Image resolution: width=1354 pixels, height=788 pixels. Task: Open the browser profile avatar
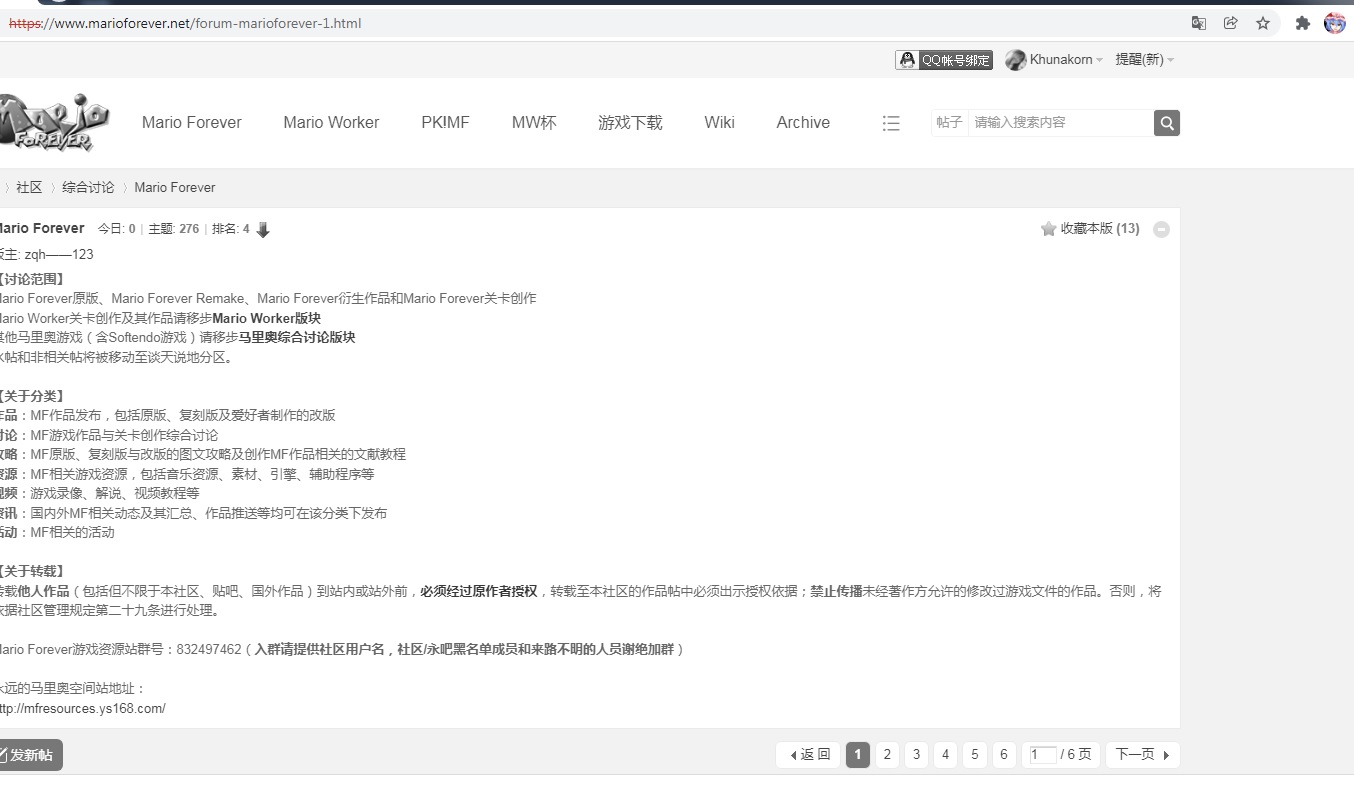coord(1335,23)
